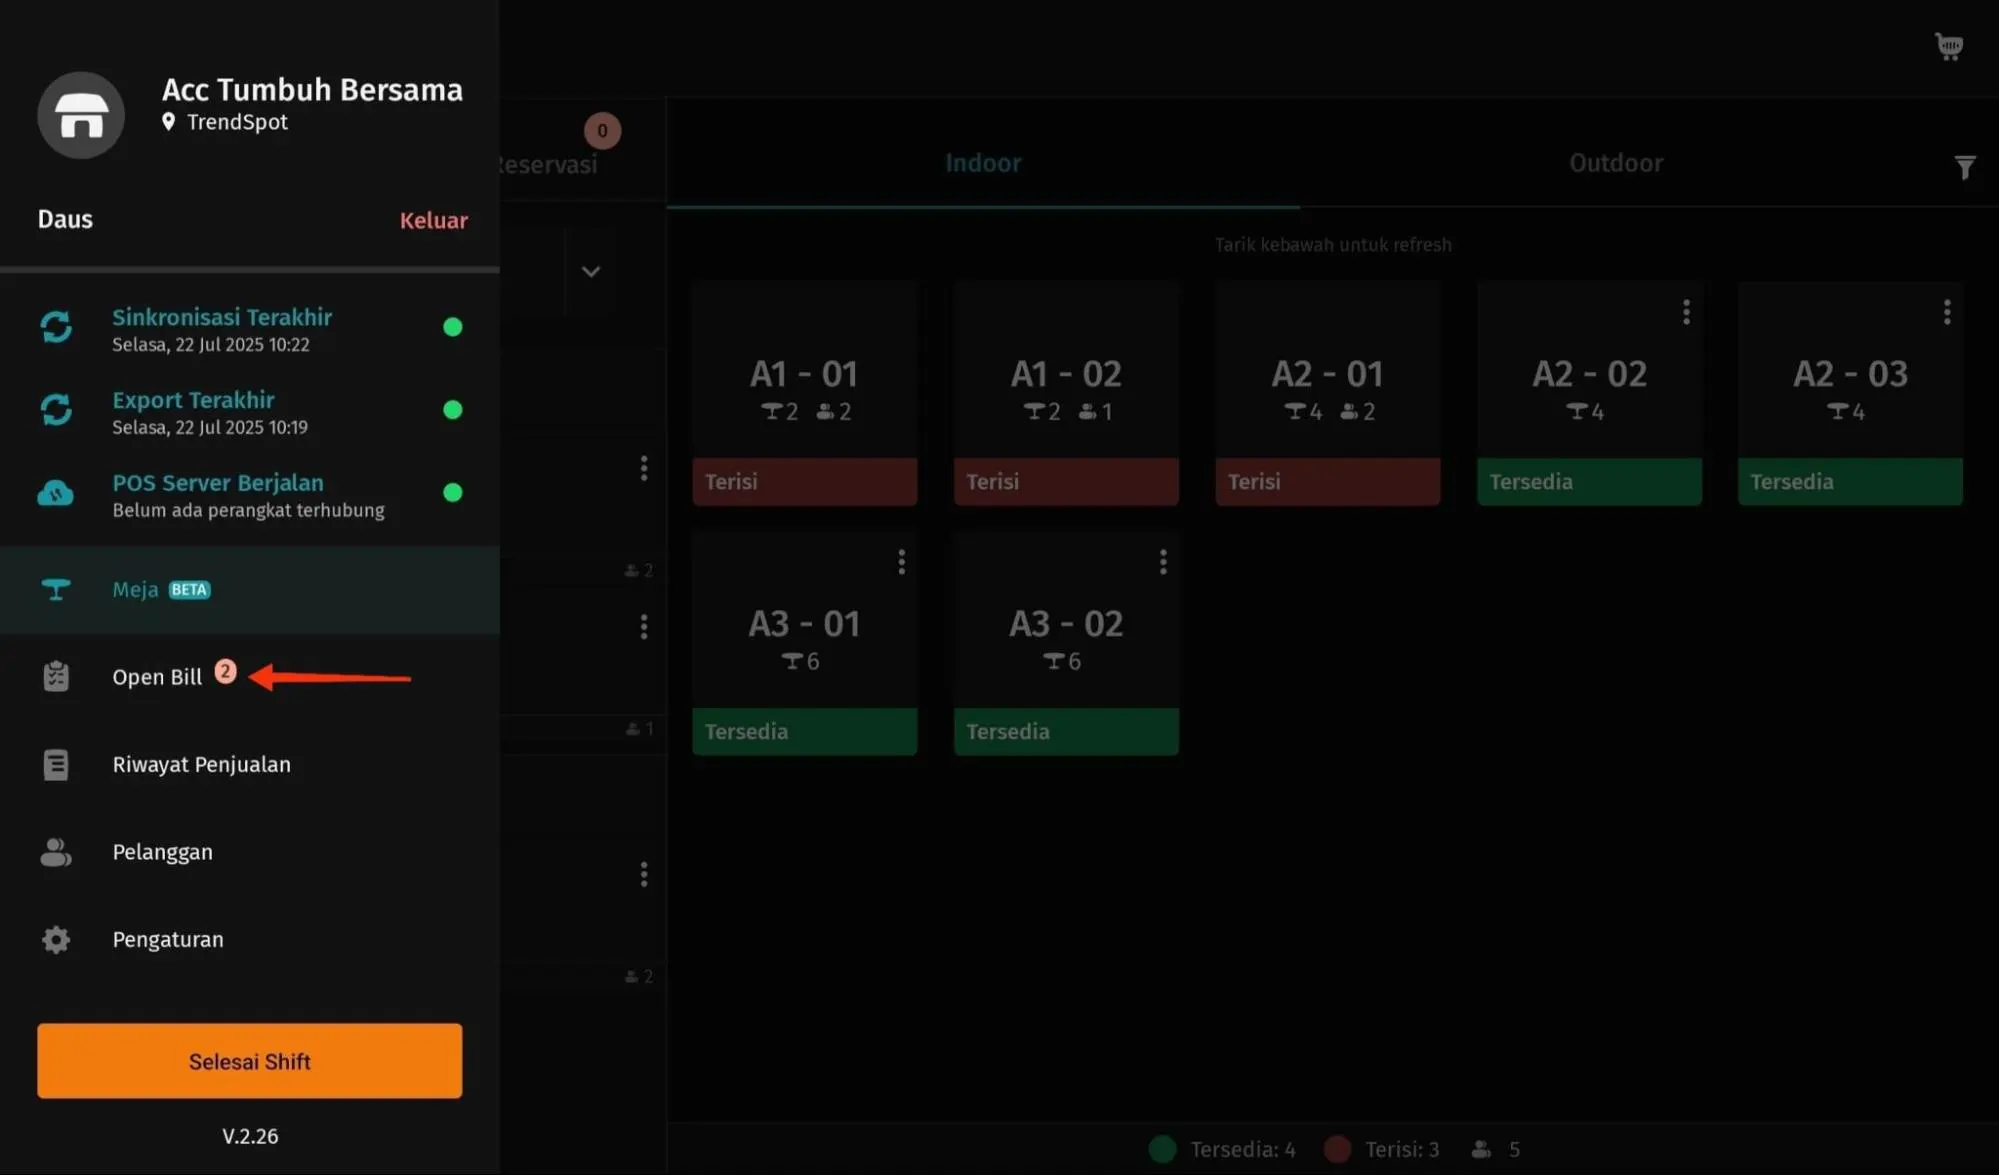Select the Indoor tab
The height and width of the screenshot is (1175, 1999).
point(983,163)
